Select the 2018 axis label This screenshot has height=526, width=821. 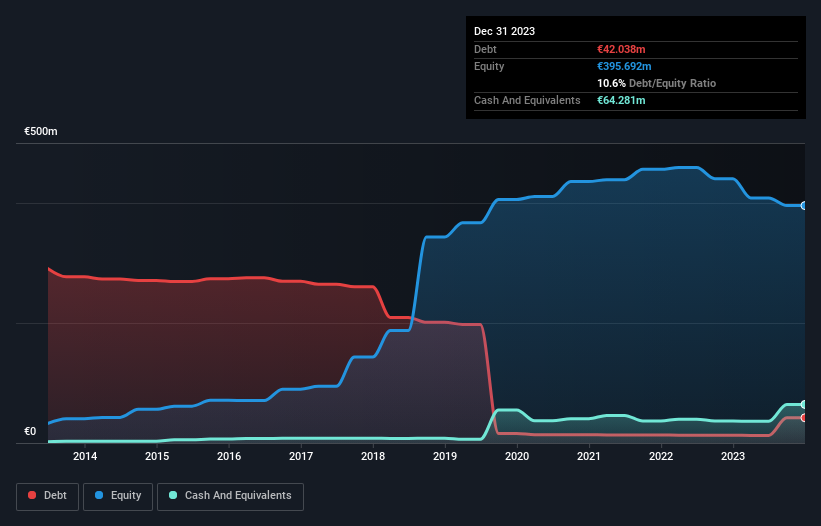coord(373,456)
